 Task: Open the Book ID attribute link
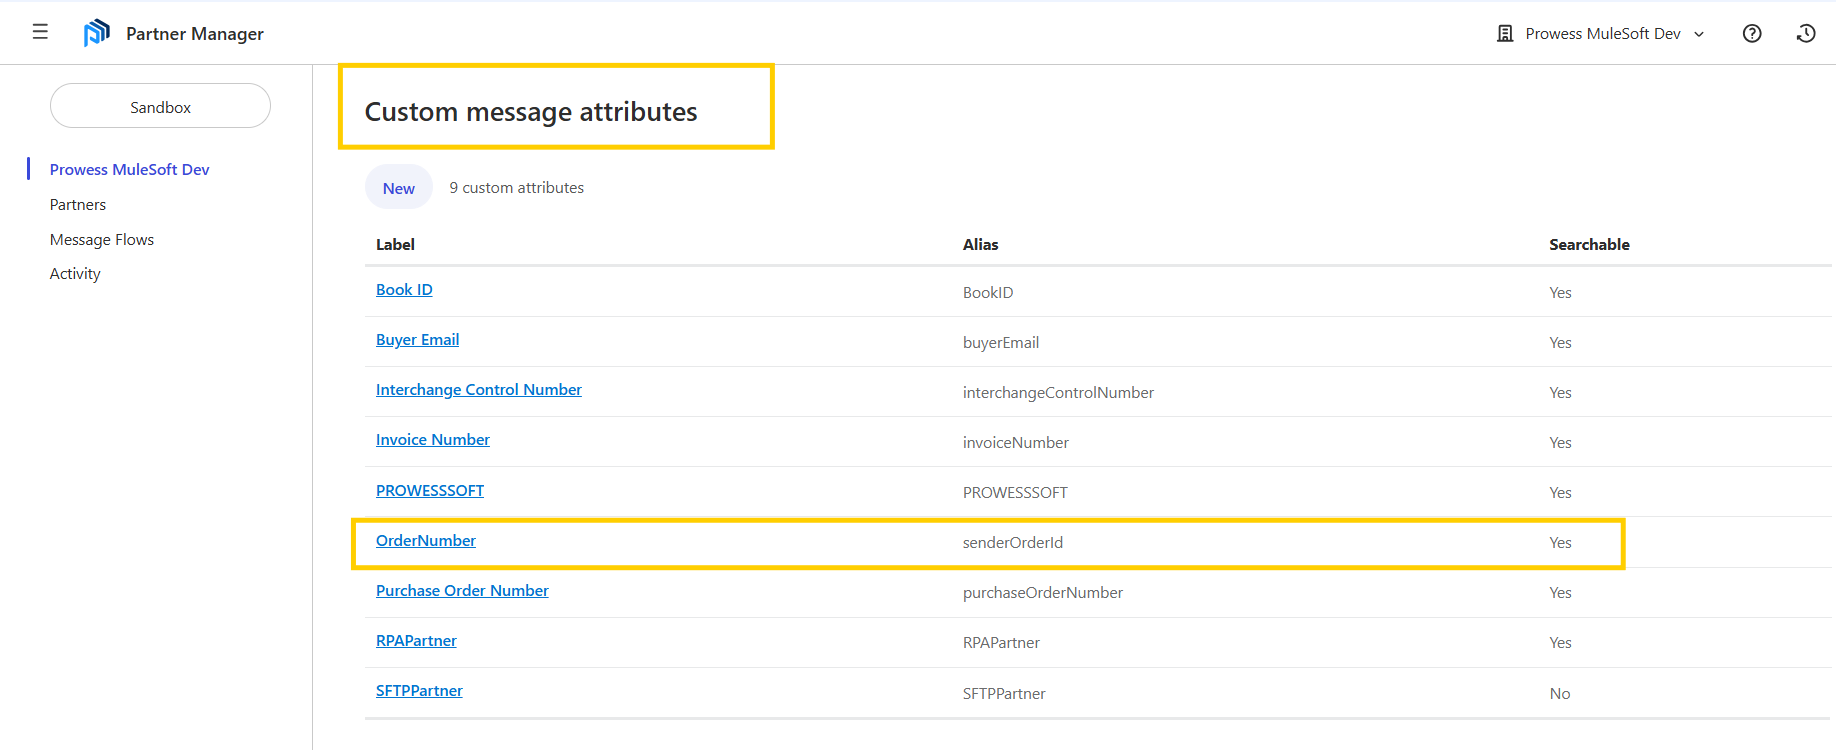404,290
